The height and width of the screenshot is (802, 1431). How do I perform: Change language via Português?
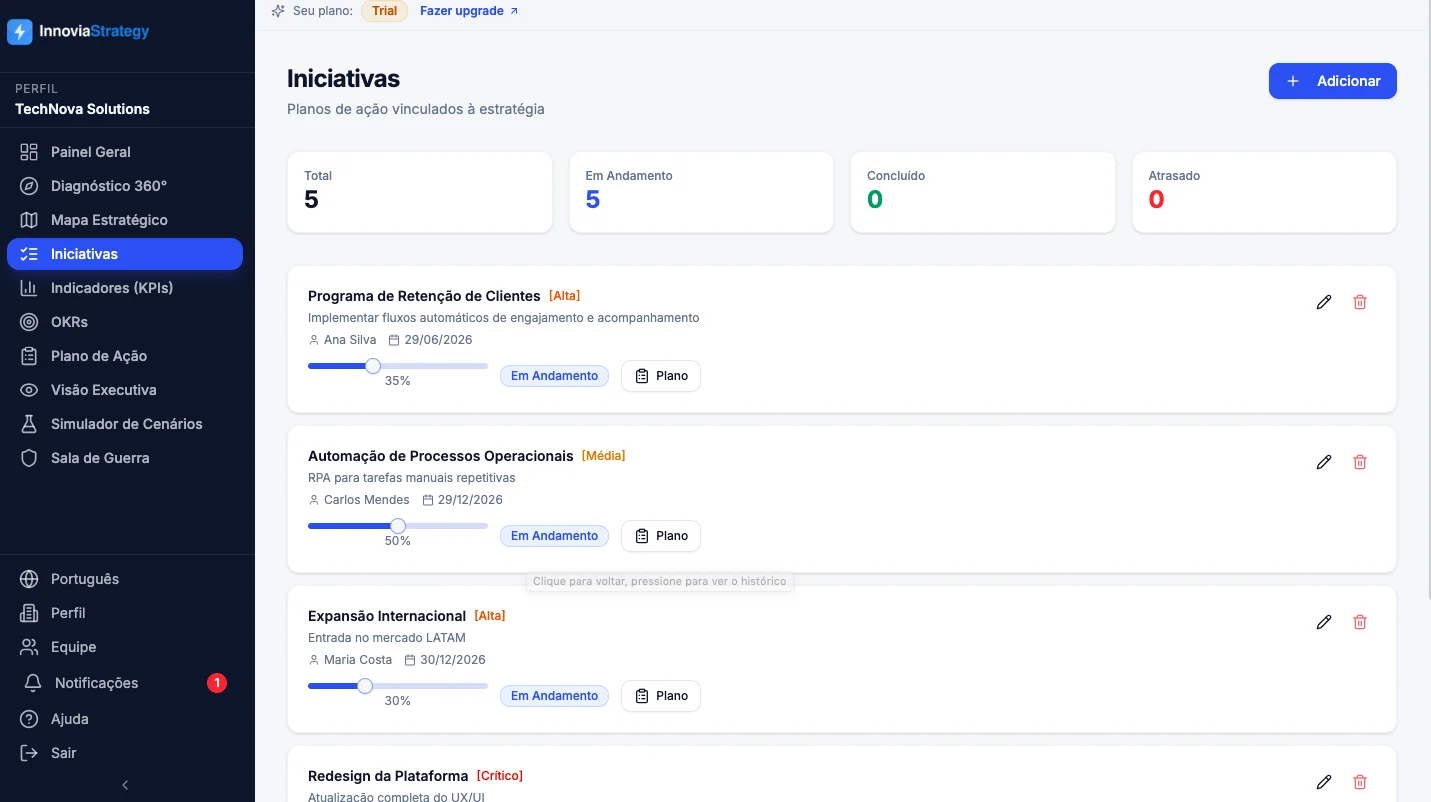tap(125, 579)
